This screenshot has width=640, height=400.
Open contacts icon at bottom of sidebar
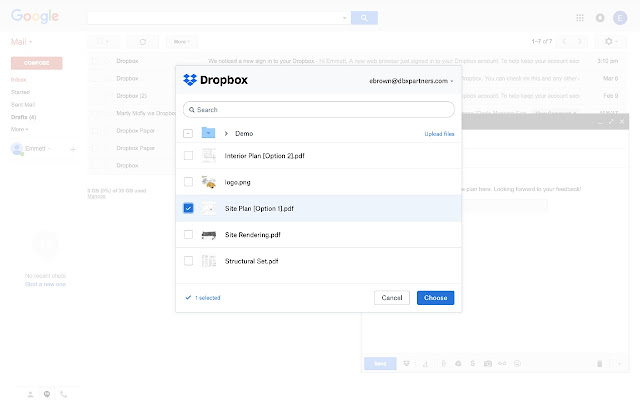[x=31, y=394]
